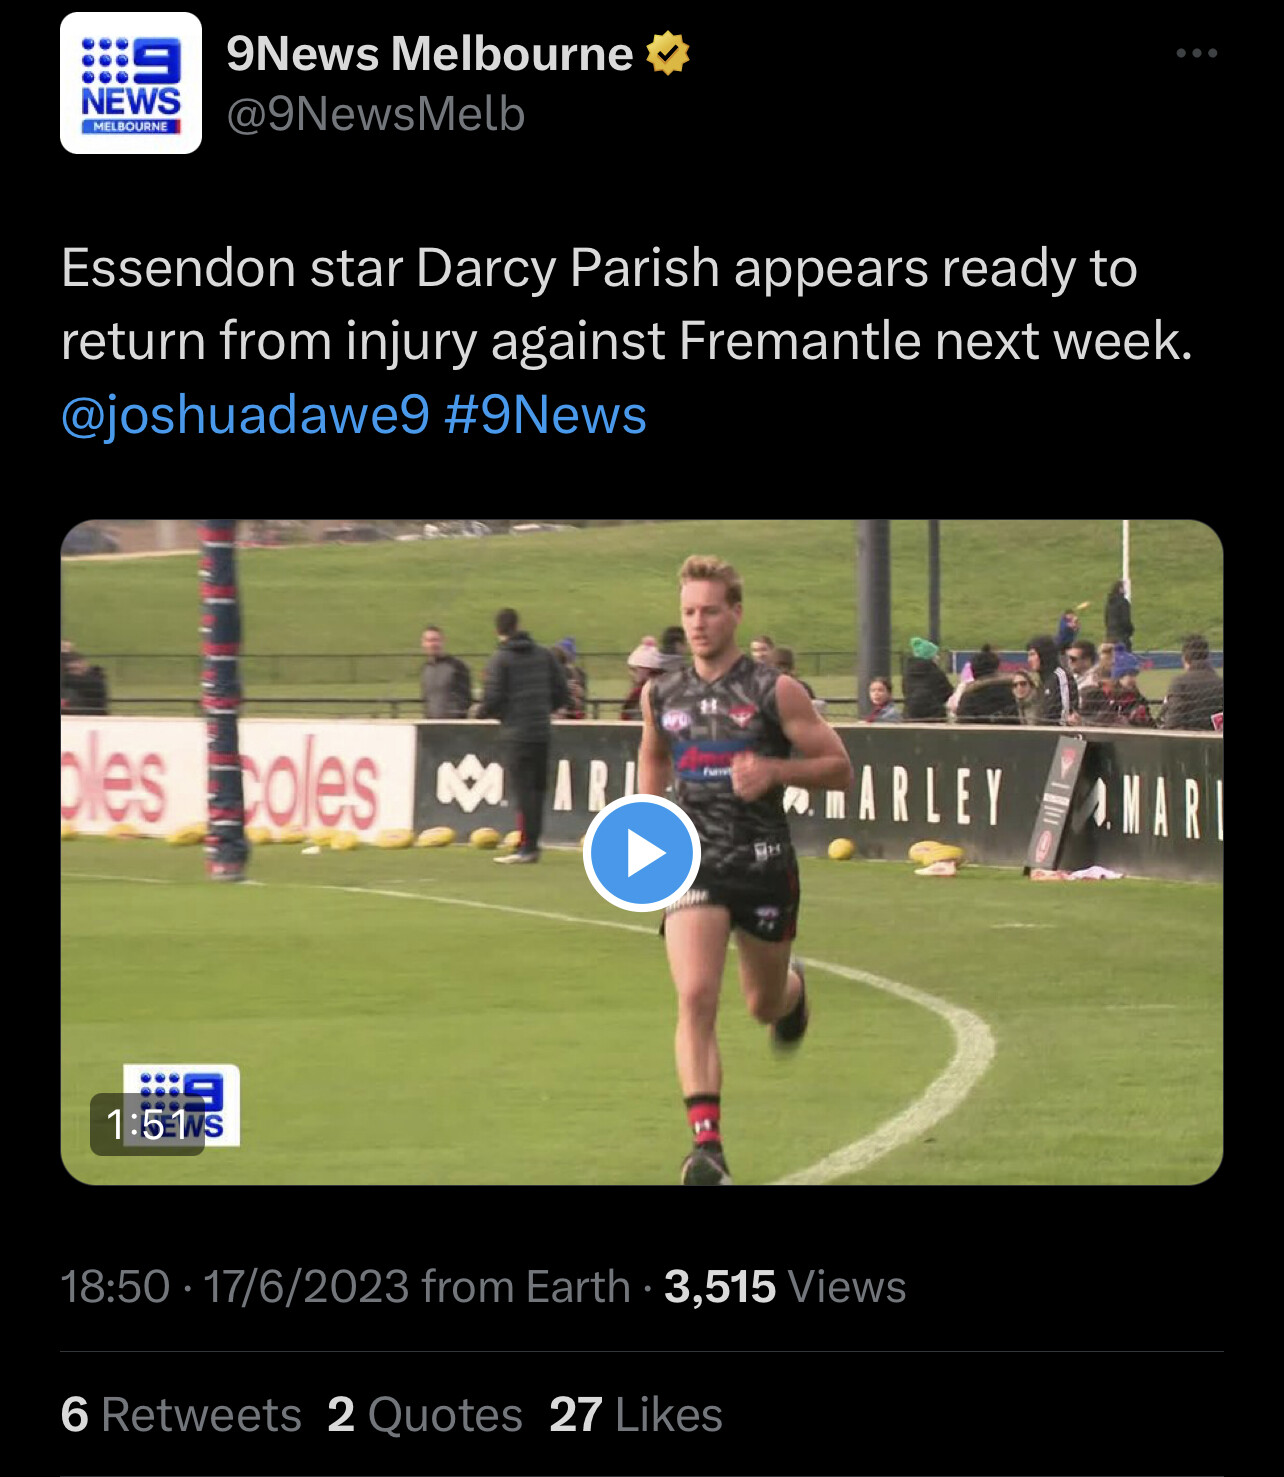Tap the 3,515 Views count
1284x1477 pixels.
[785, 1286]
